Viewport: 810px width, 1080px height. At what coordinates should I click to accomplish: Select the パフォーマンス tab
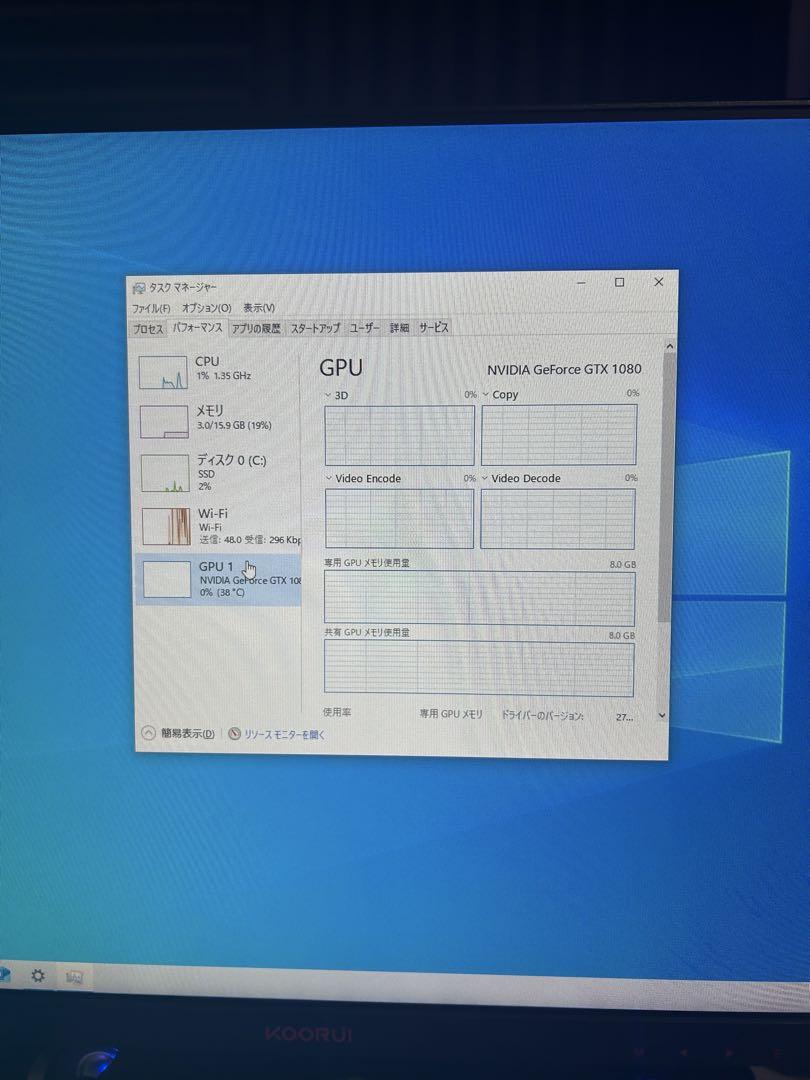pos(198,328)
